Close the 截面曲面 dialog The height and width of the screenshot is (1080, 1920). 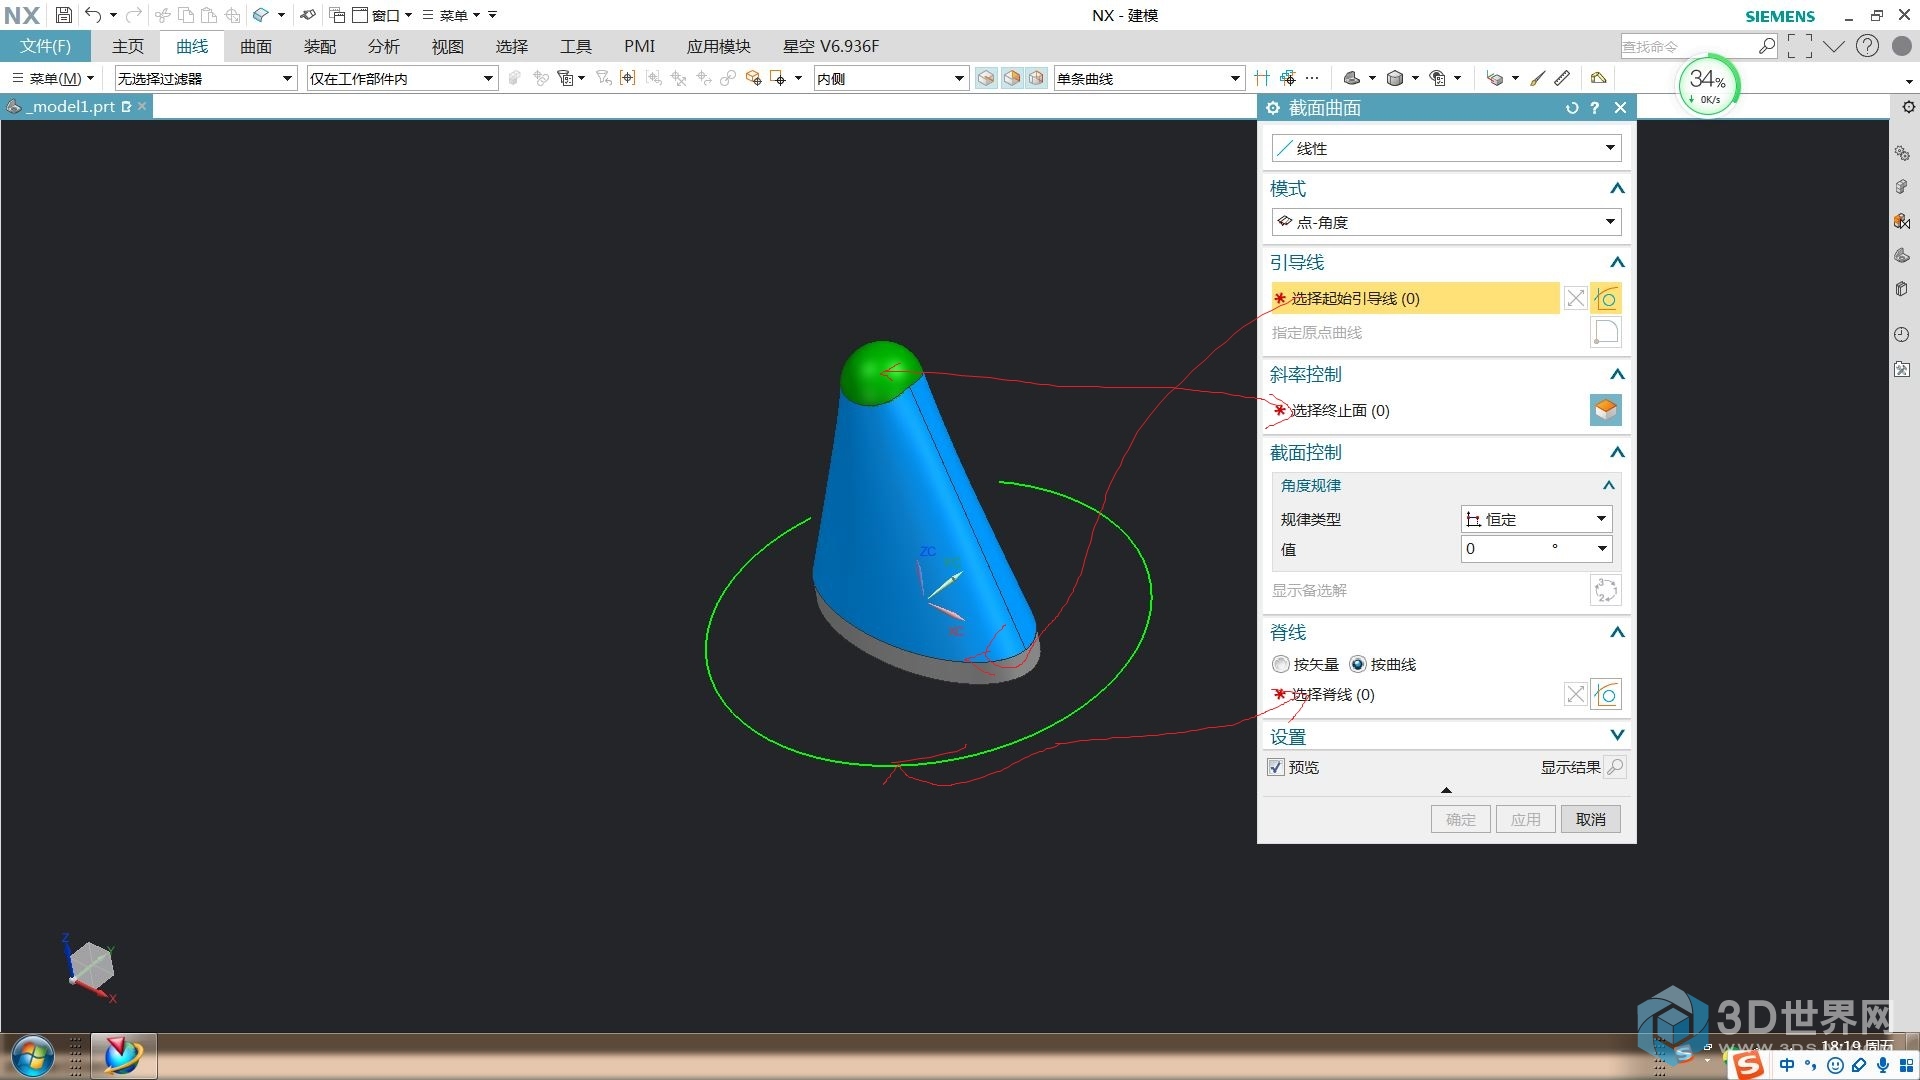pyautogui.click(x=1620, y=108)
